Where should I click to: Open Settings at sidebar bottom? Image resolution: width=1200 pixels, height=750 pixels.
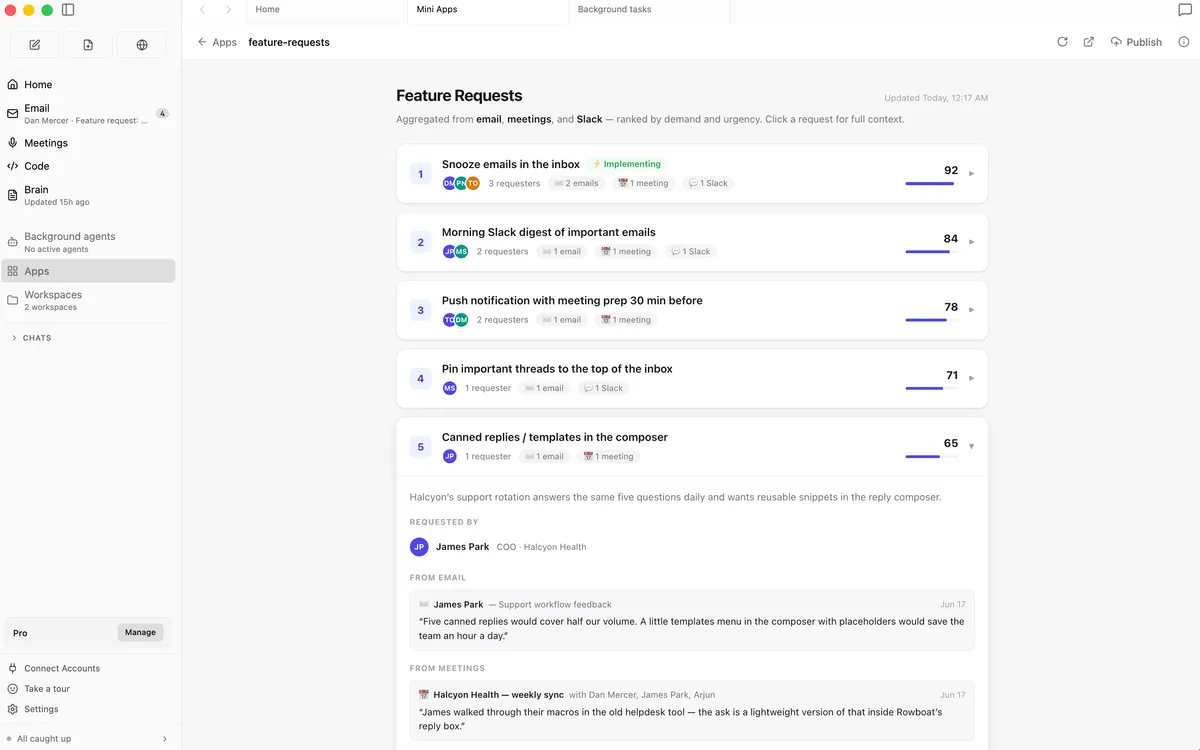point(33,709)
